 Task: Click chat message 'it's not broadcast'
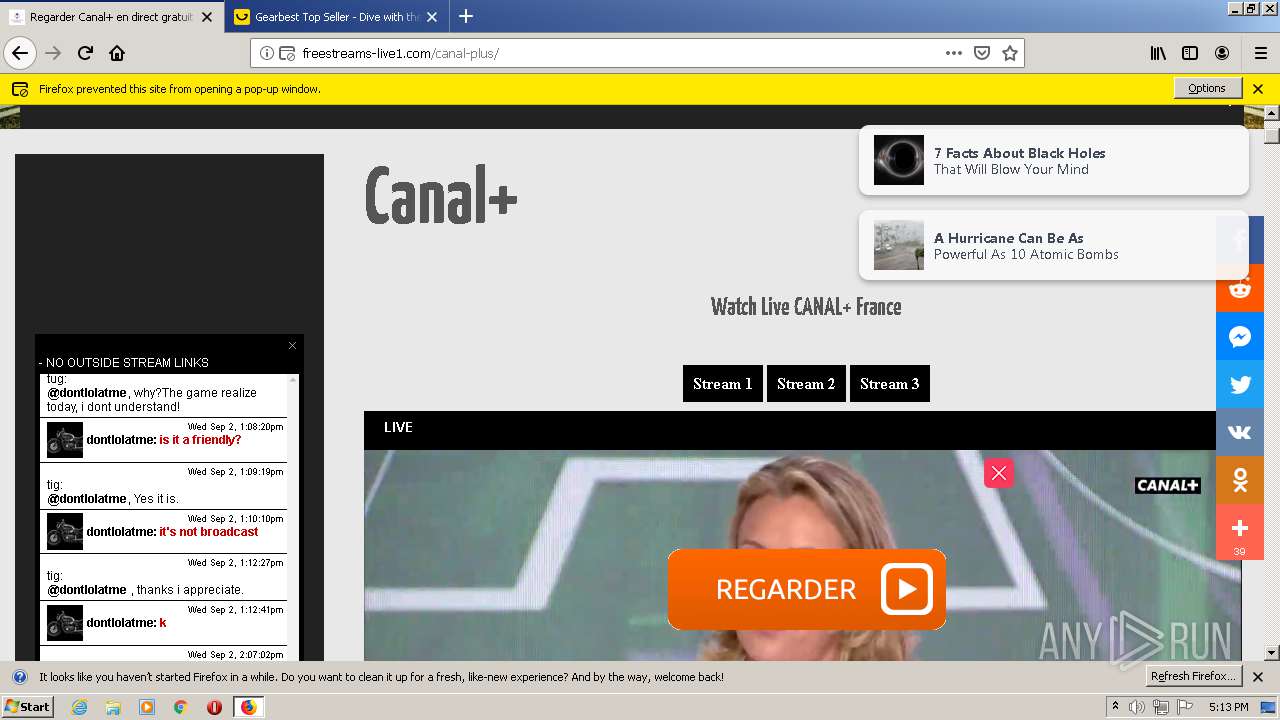209,532
